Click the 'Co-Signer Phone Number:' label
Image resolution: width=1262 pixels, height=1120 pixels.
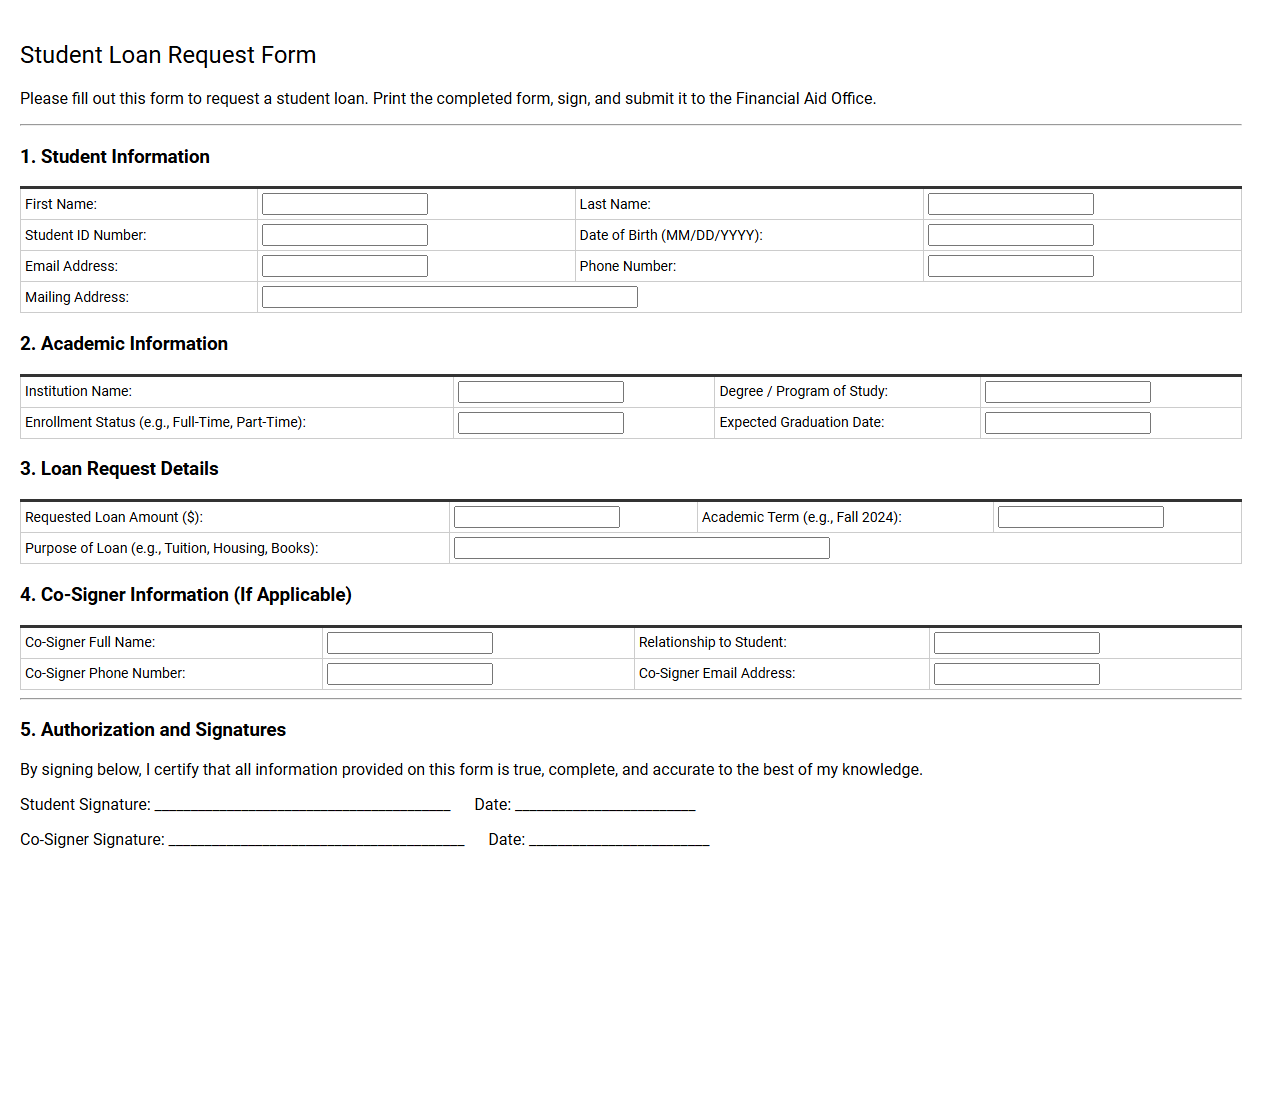click(105, 673)
